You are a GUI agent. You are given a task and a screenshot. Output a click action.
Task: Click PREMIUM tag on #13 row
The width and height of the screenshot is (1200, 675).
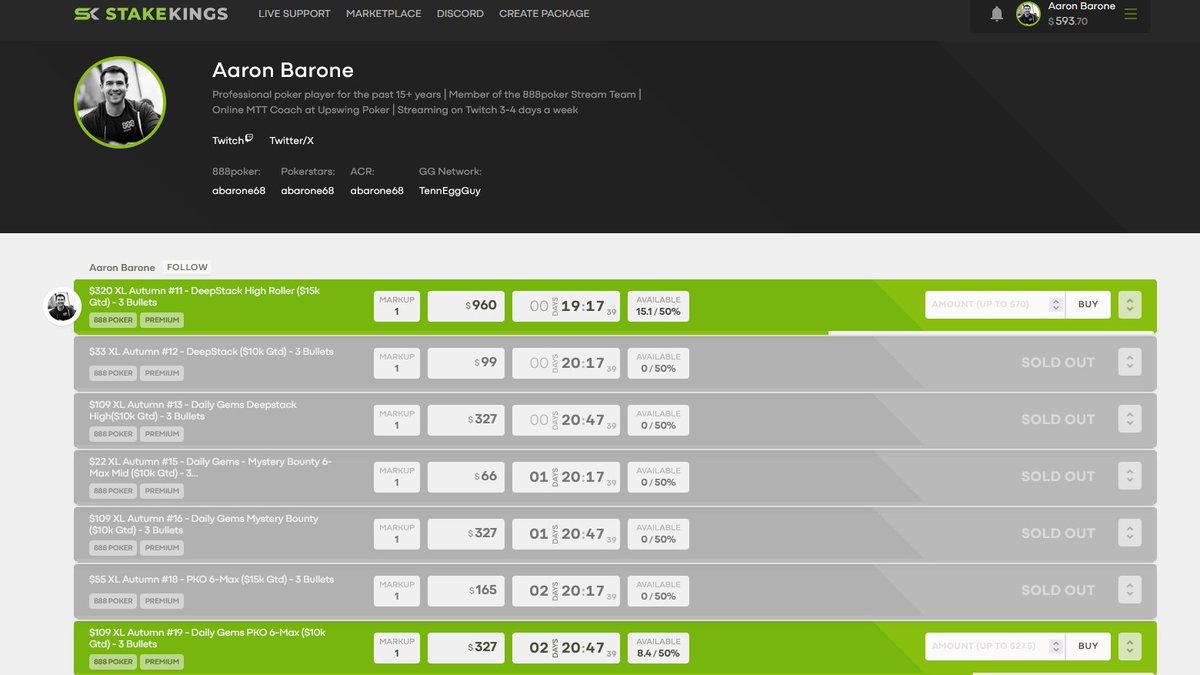click(162, 434)
